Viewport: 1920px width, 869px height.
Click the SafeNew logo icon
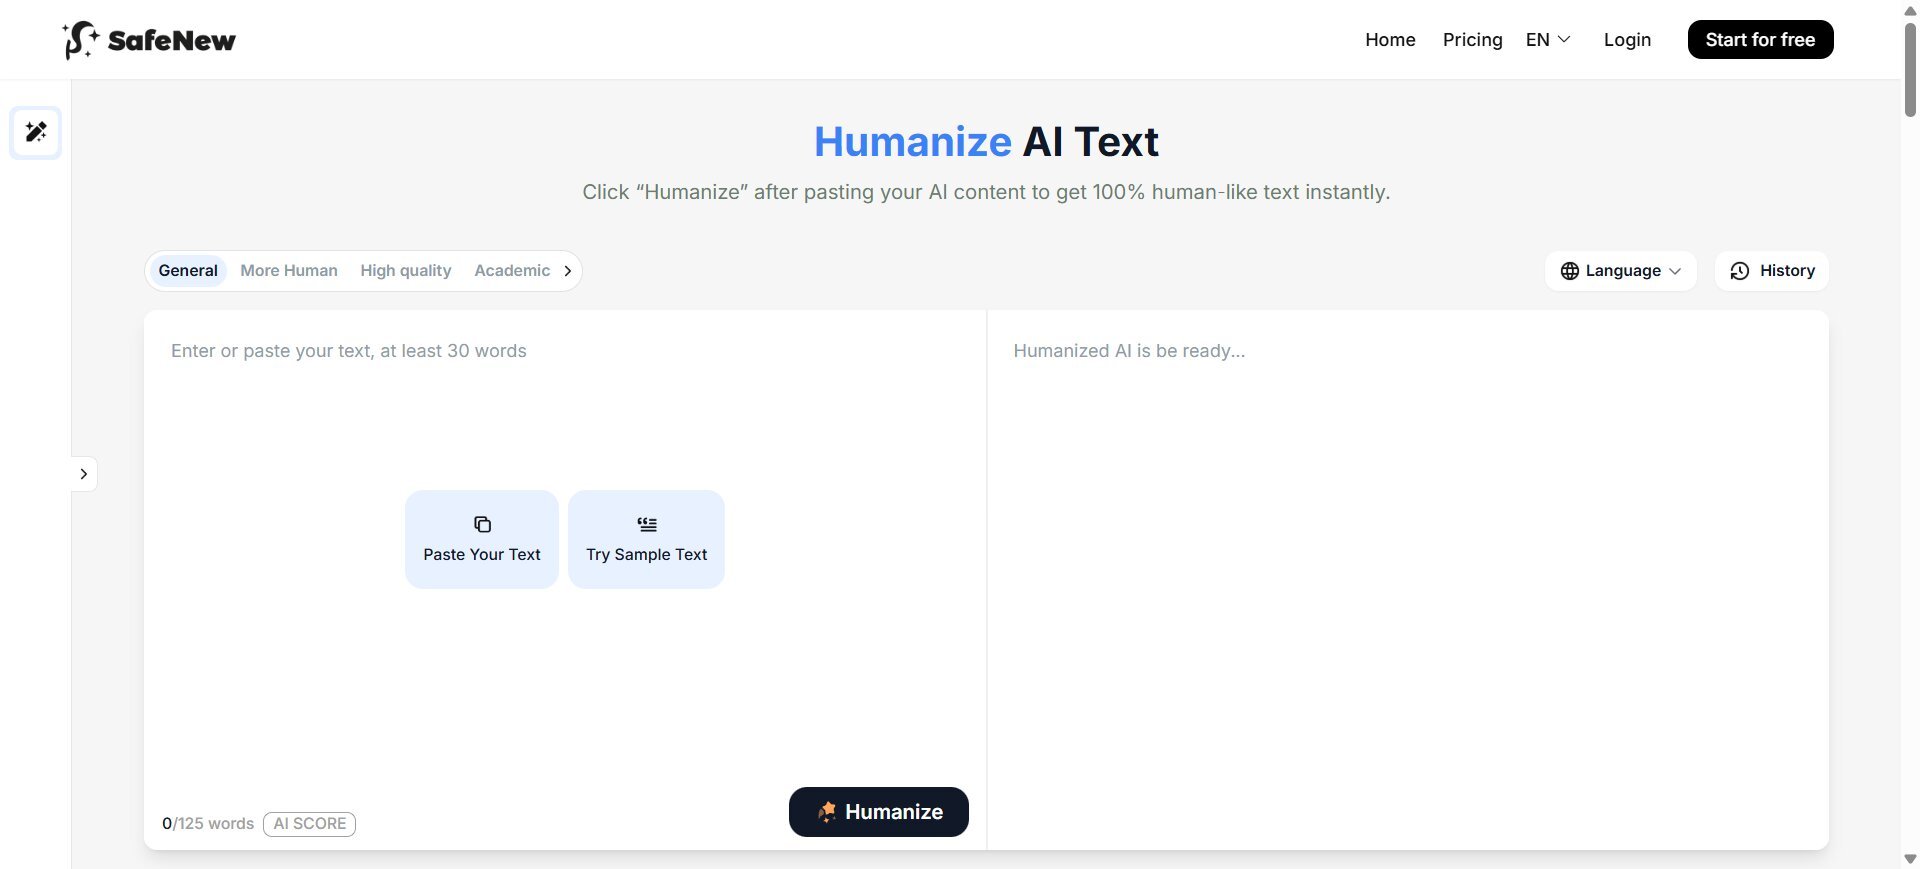[x=80, y=40]
